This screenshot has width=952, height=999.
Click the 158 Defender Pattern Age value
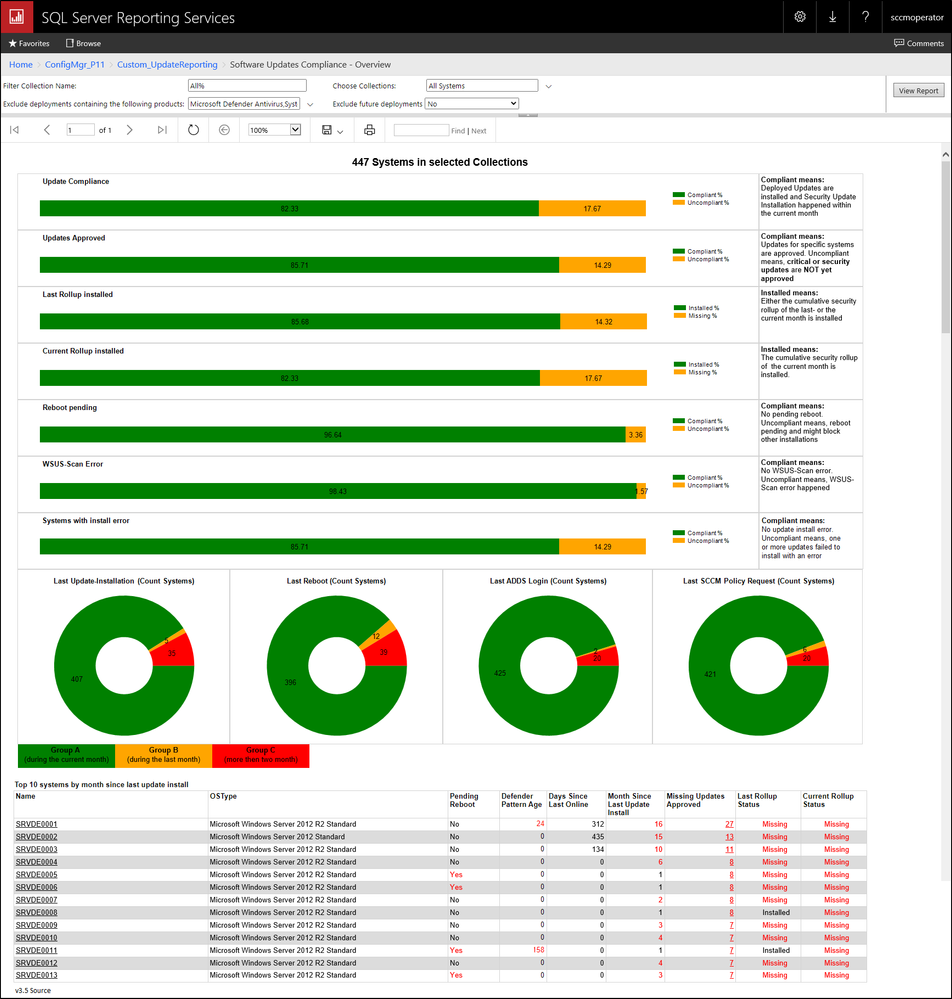click(538, 950)
